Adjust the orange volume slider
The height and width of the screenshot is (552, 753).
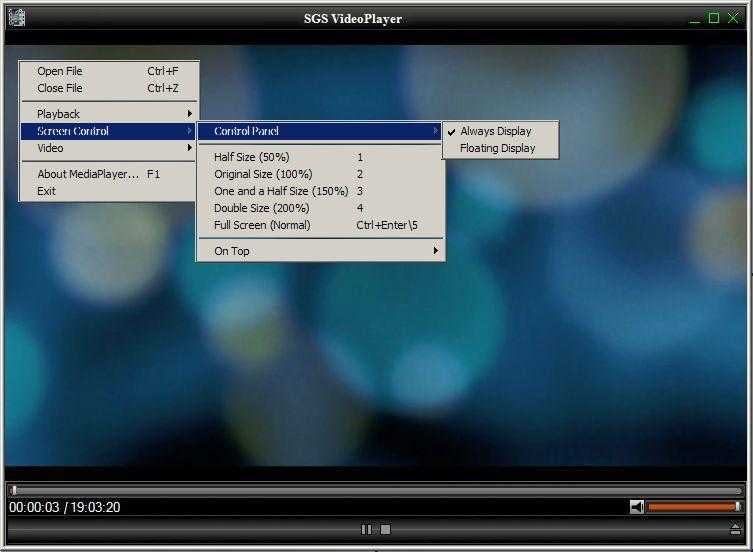pyautogui.click(x=694, y=507)
